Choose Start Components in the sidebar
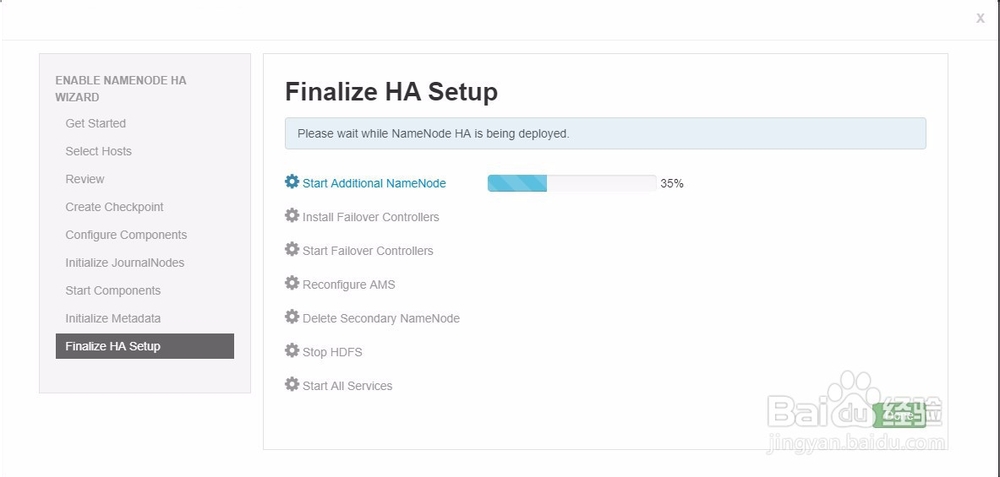 pos(113,291)
